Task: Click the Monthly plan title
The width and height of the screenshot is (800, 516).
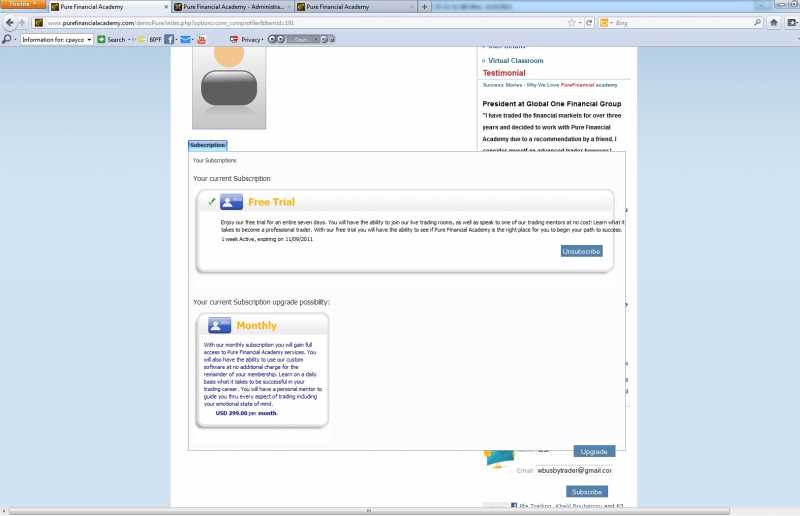Action: (257, 326)
